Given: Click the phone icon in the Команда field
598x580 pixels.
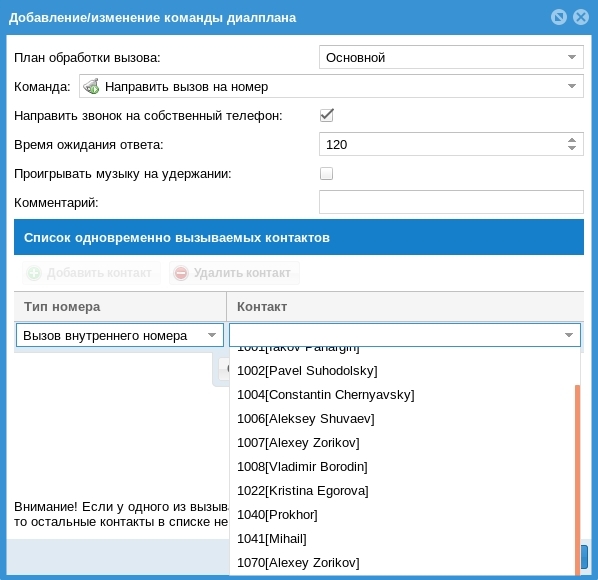Looking at the screenshot, I should click(92, 87).
